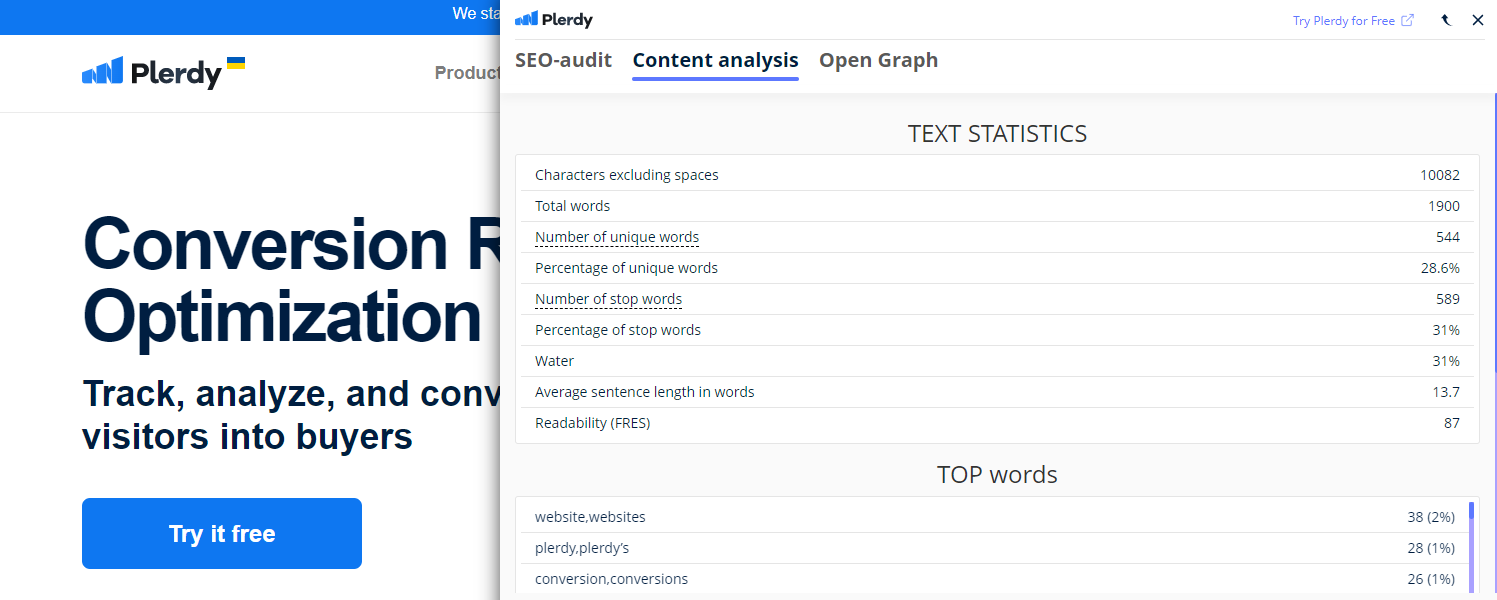Screen dimensions: 1497x600
Task: Click the conversion,conversions top word row
Action: pos(993,579)
